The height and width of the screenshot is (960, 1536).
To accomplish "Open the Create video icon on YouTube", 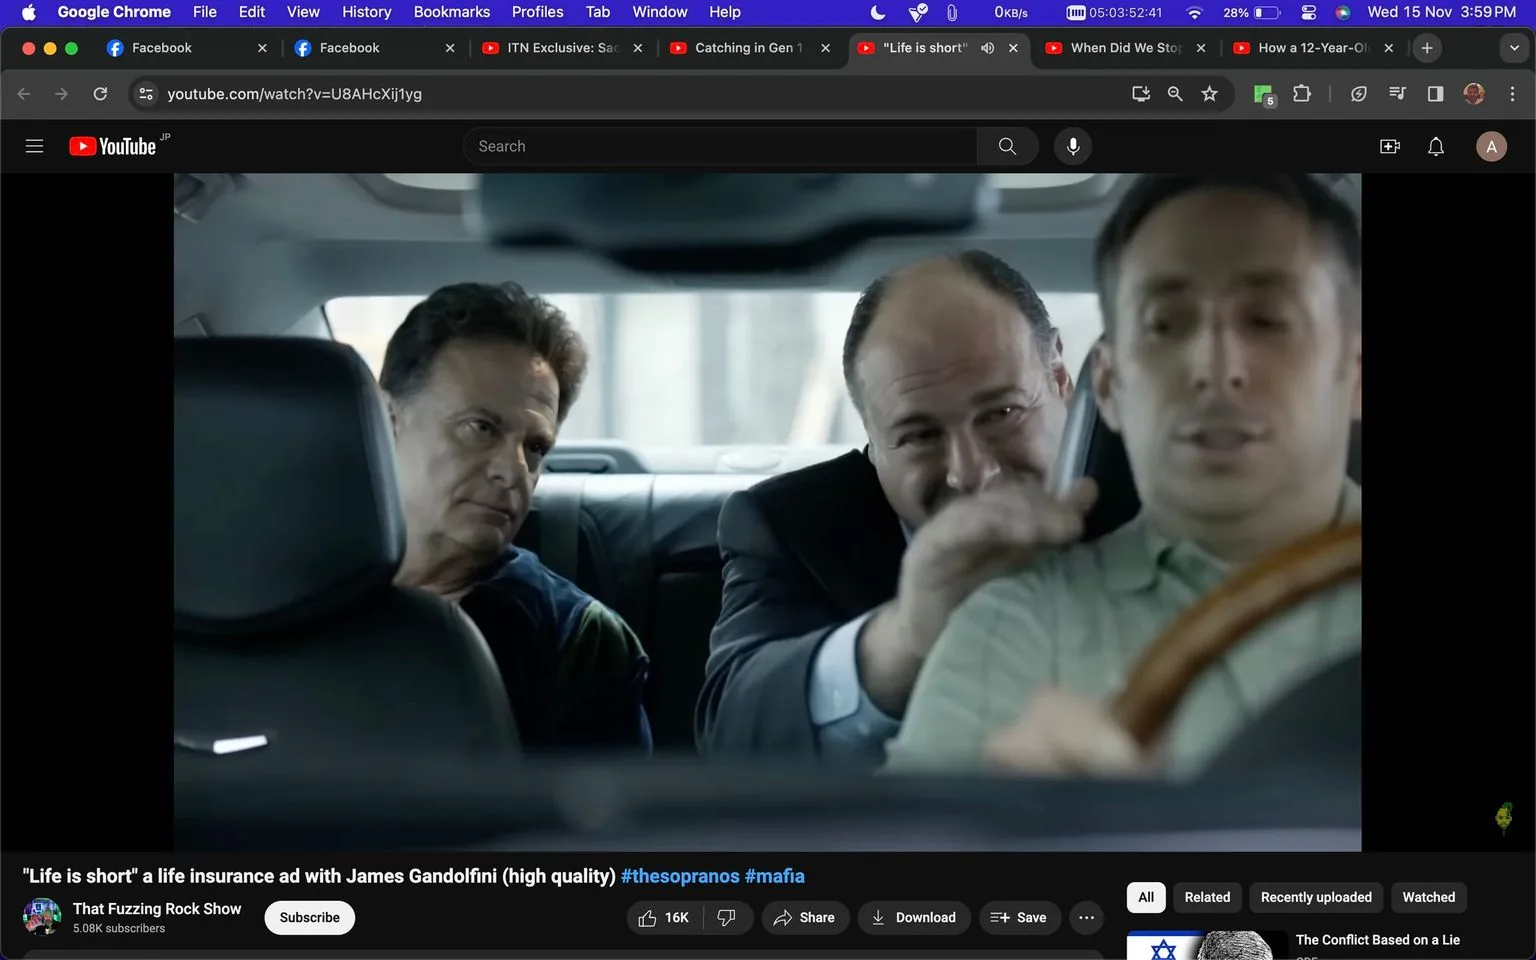I will pyautogui.click(x=1389, y=146).
